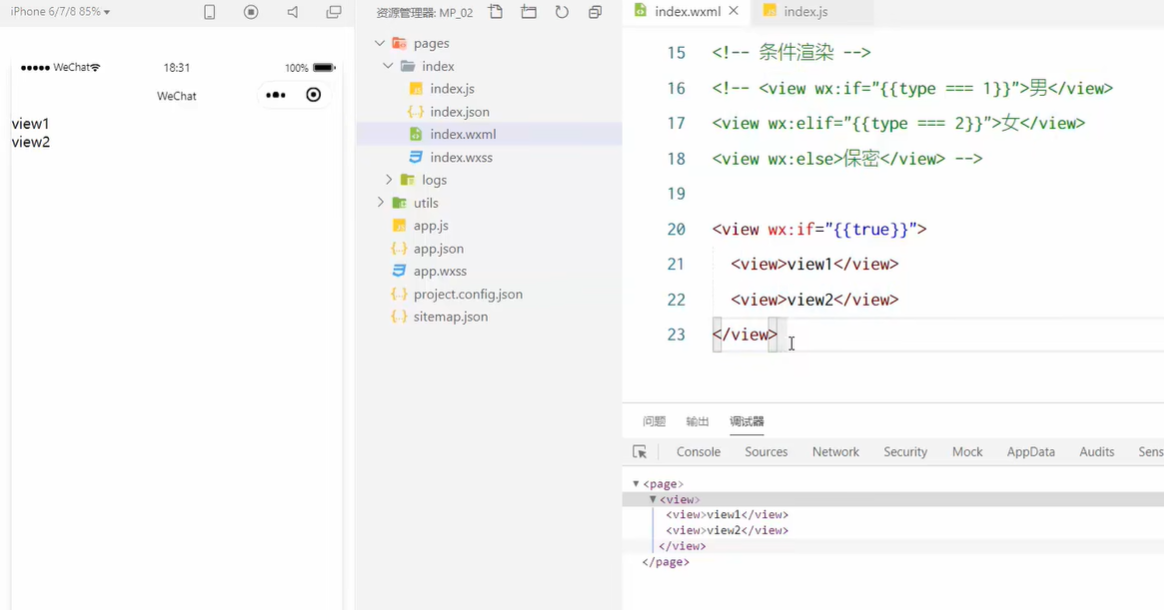This screenshot has height=610, width=1164.
Task: Open sitemap.json in the file tree
Action: click(451, 316)
